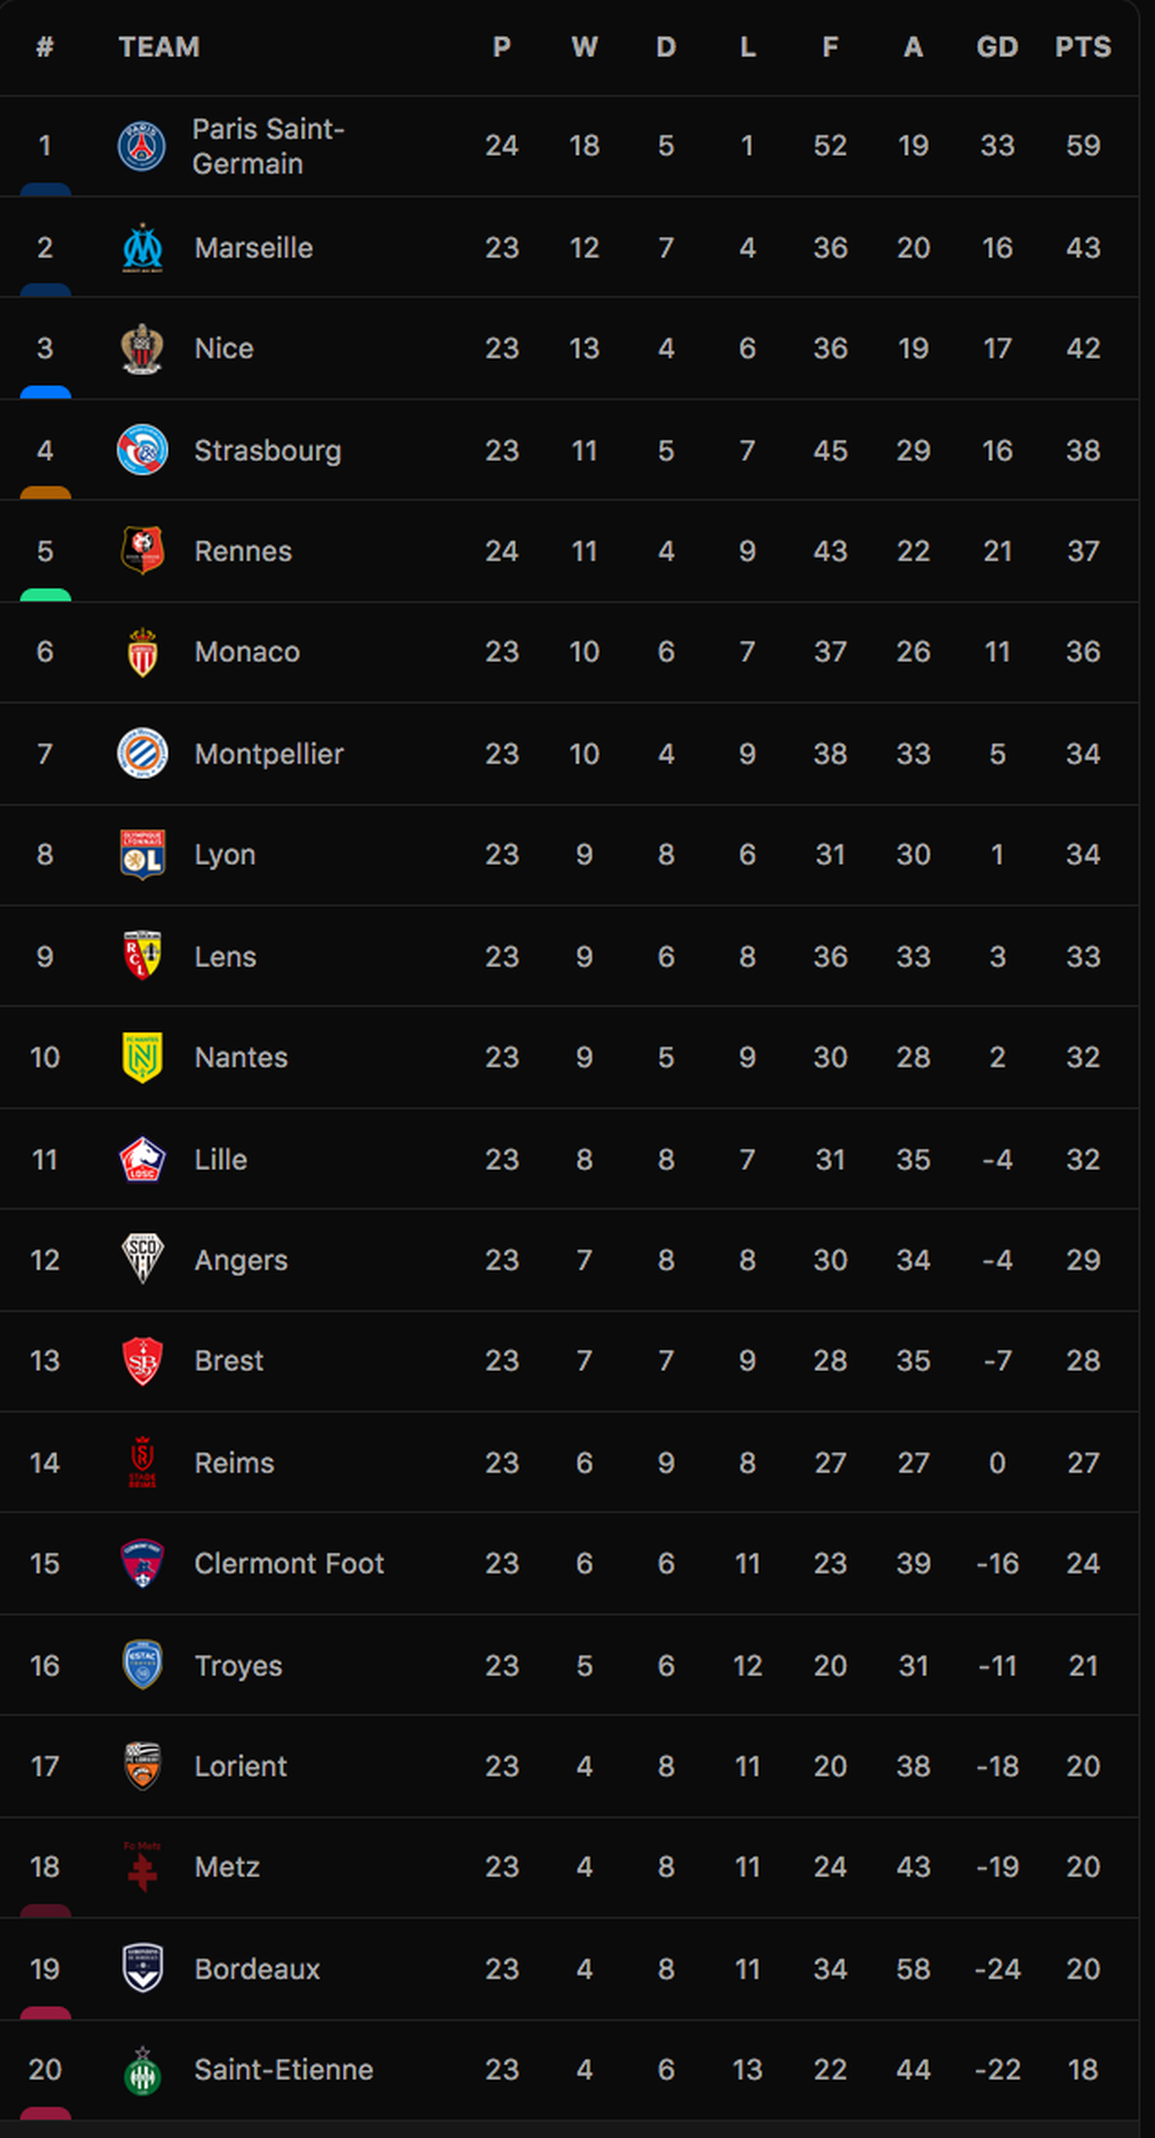Open the Nantes yellow crest

coord(142,1057)
